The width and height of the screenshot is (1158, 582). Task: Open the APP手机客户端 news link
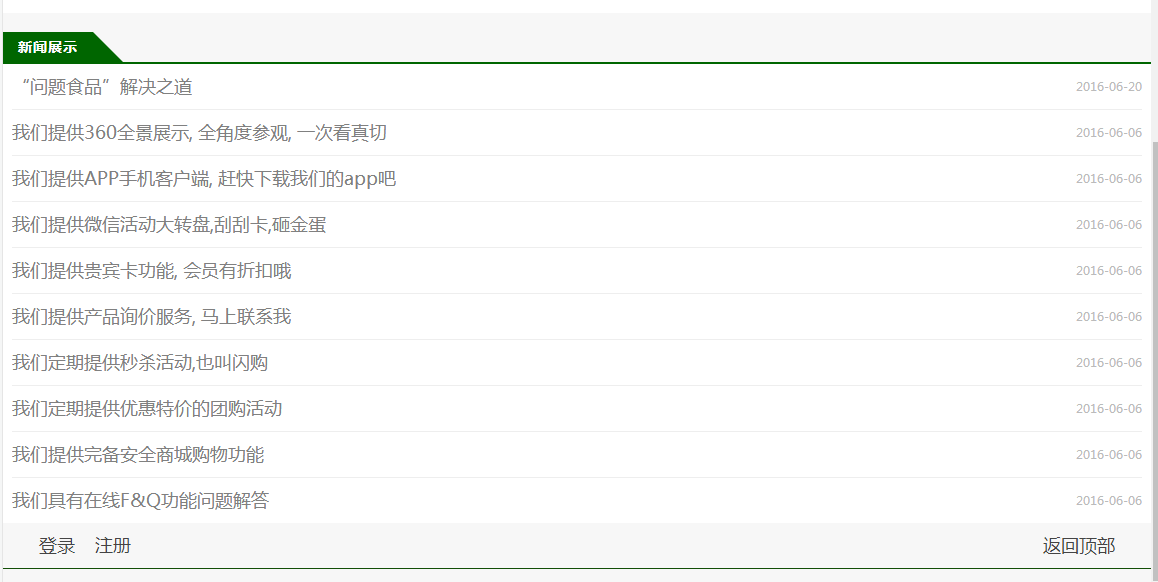(204, 179)
